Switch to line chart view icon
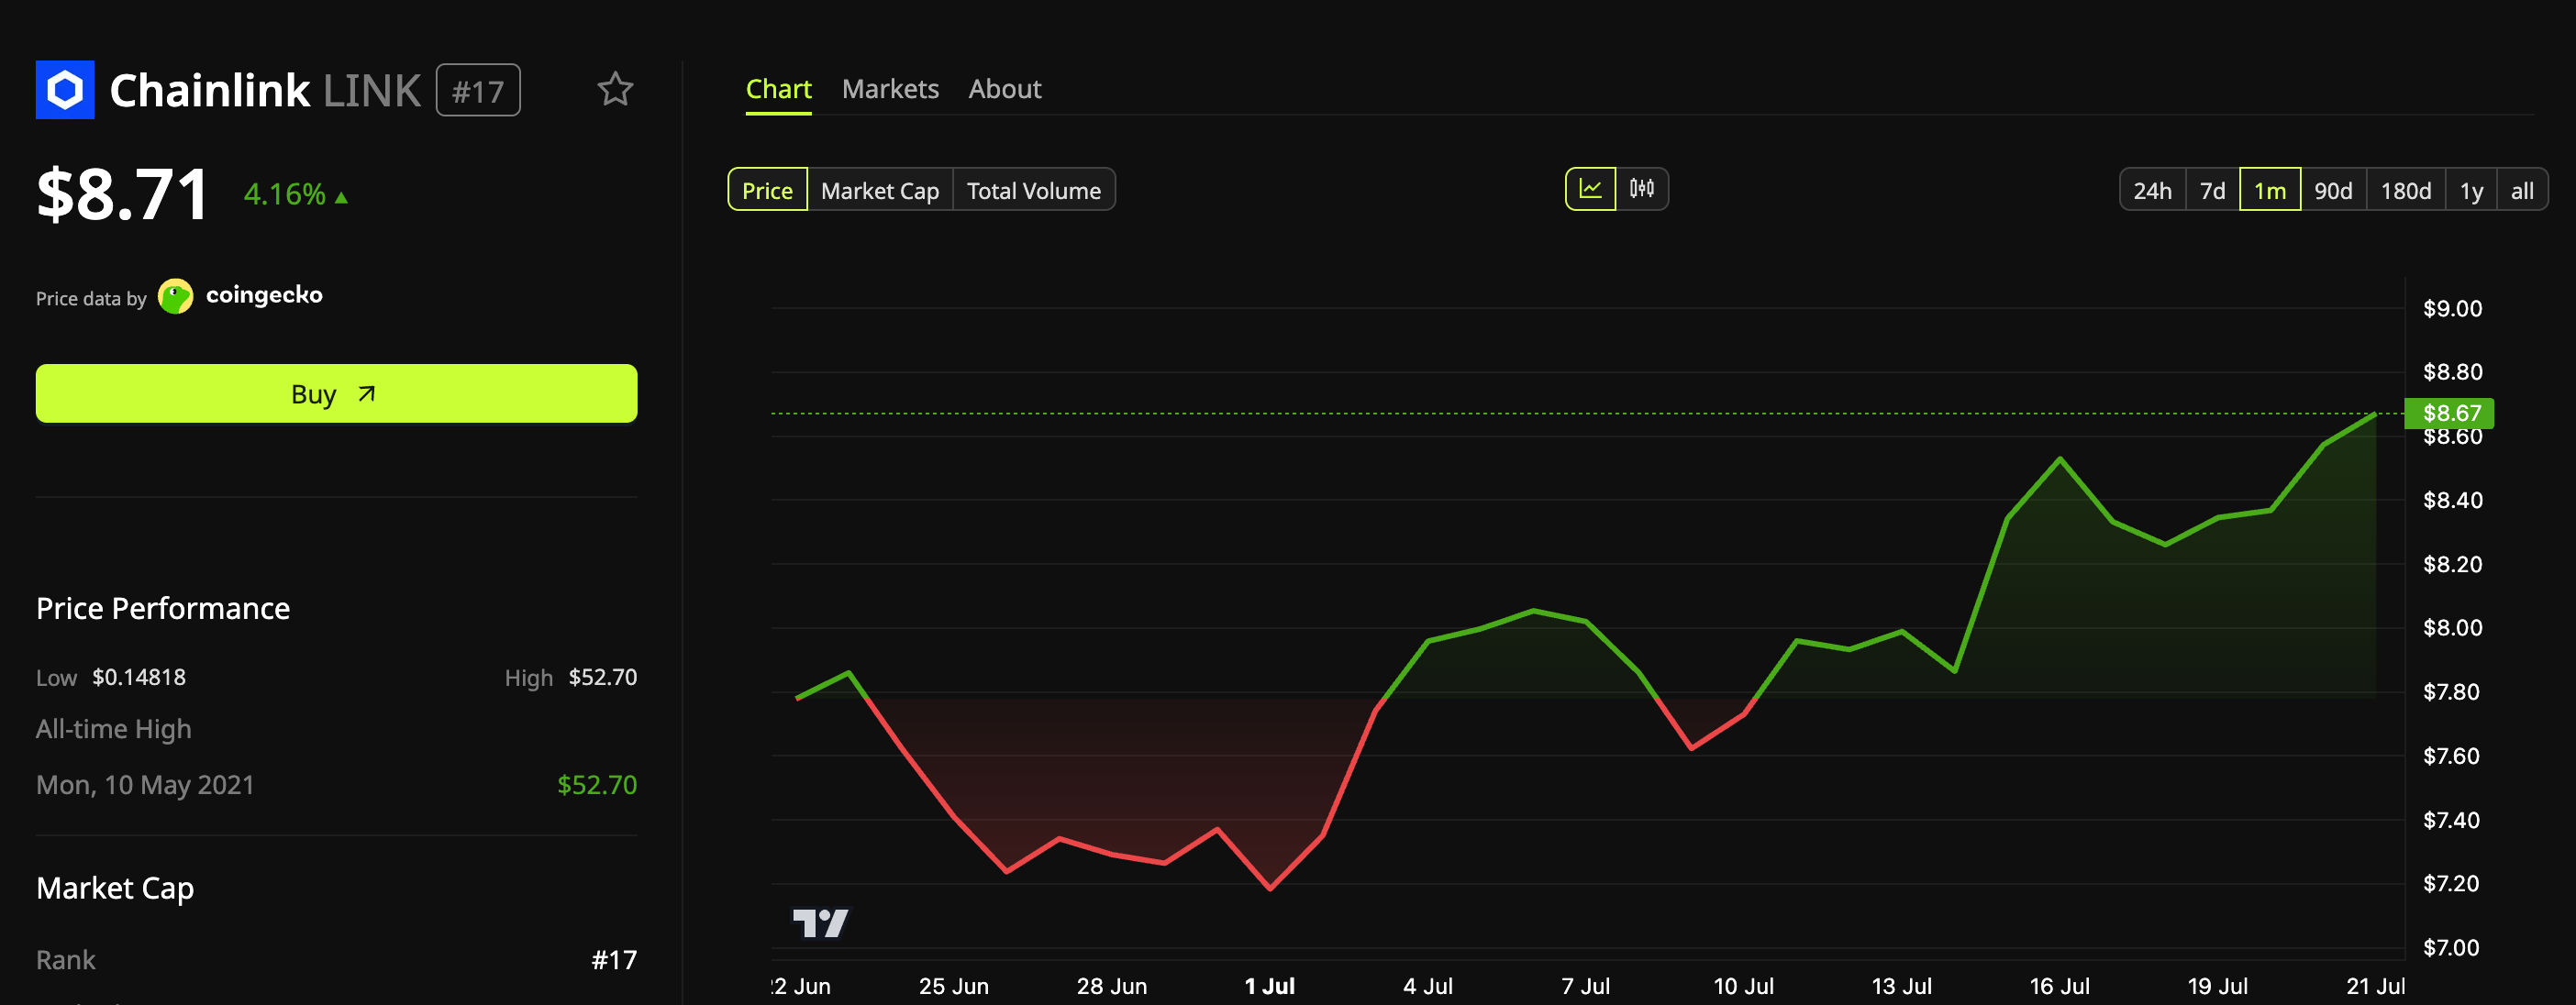 point(1590,189)
